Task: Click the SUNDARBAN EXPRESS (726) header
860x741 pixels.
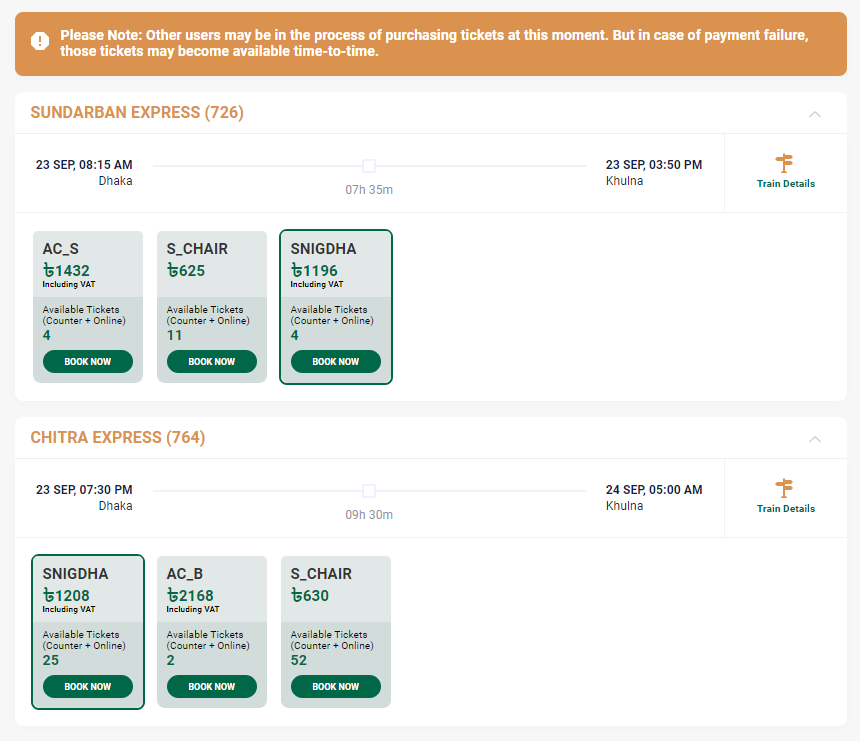Action: (137, 112)
